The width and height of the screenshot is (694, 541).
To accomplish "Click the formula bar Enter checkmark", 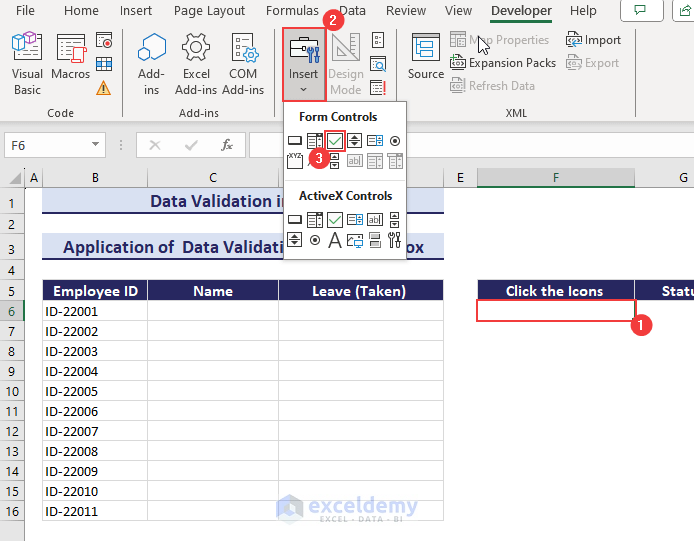I will pyautogui.click(x=191, y=145).
